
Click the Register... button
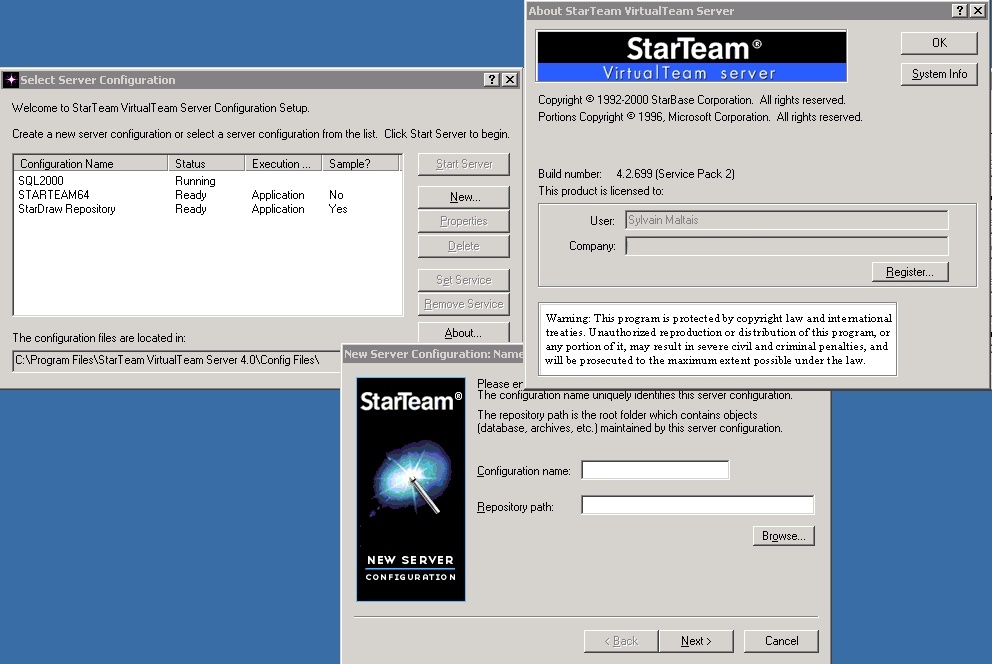pos(910,272)
